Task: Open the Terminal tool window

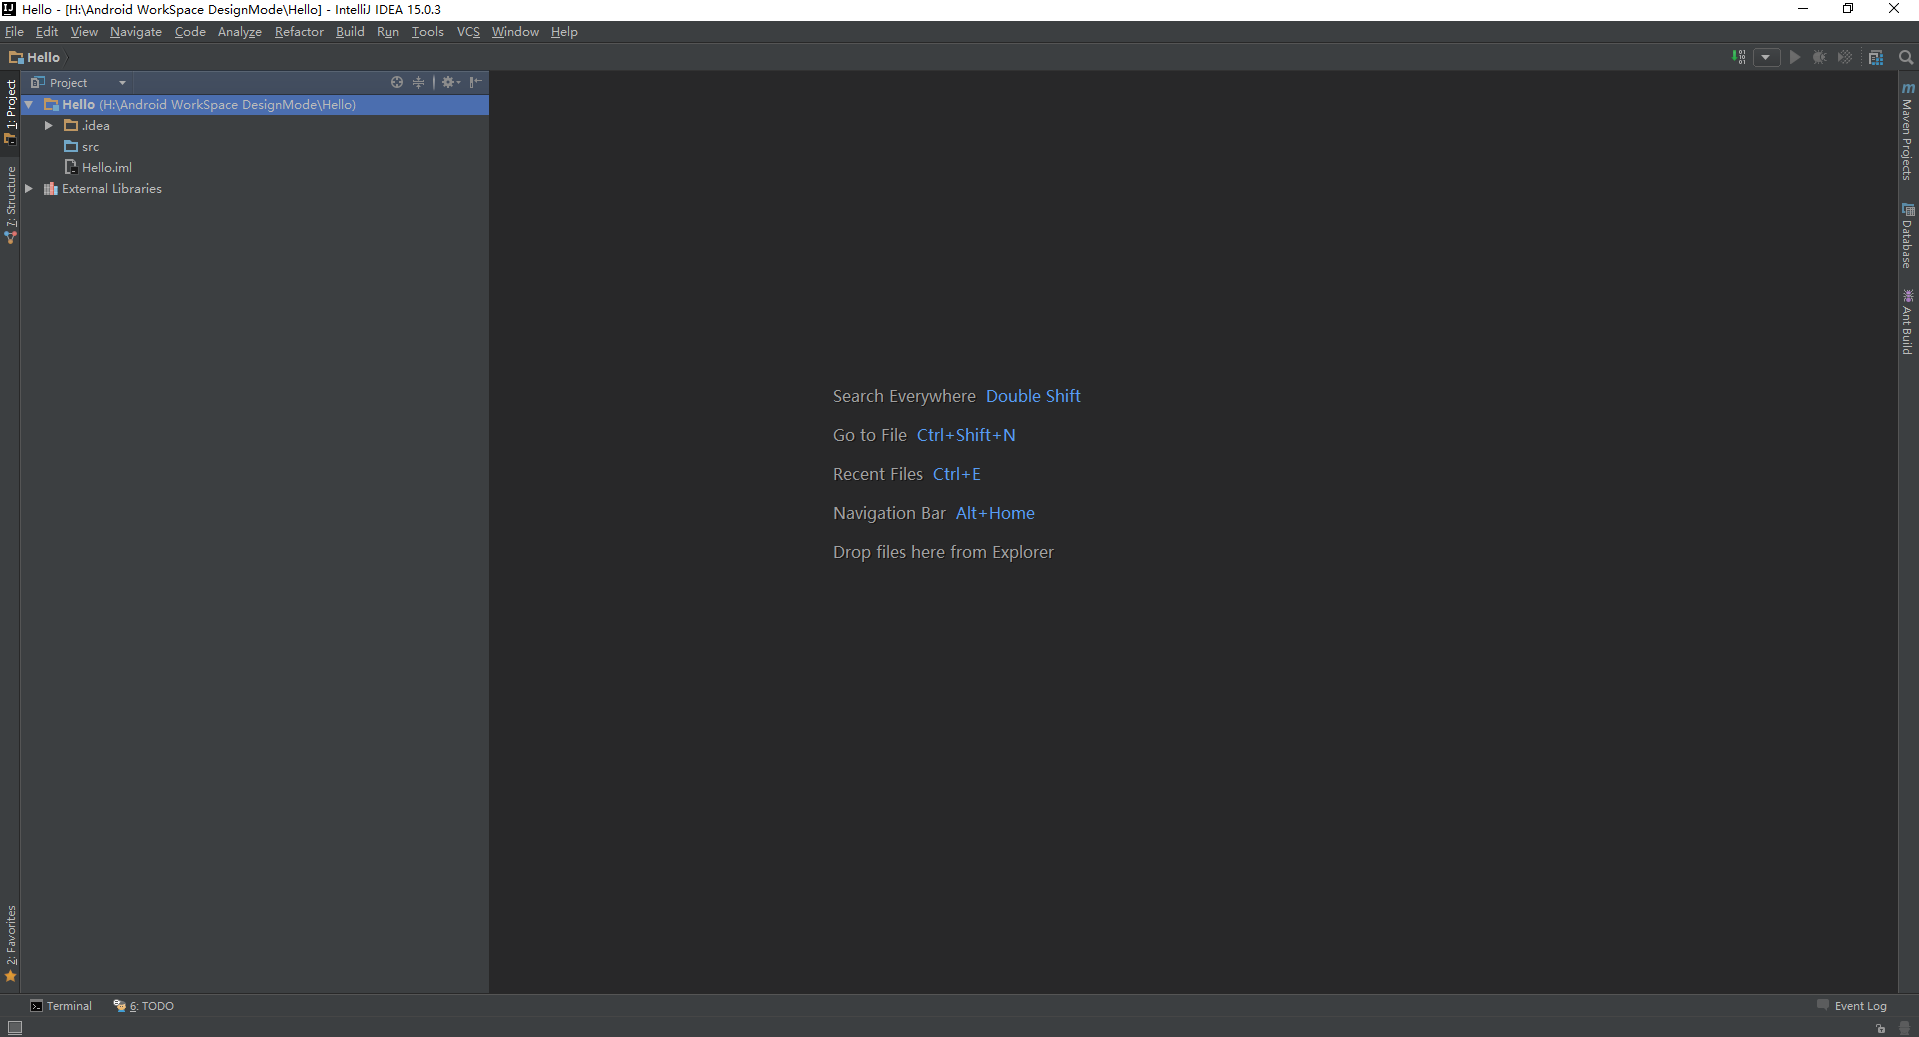Action: click(61, 1006)
